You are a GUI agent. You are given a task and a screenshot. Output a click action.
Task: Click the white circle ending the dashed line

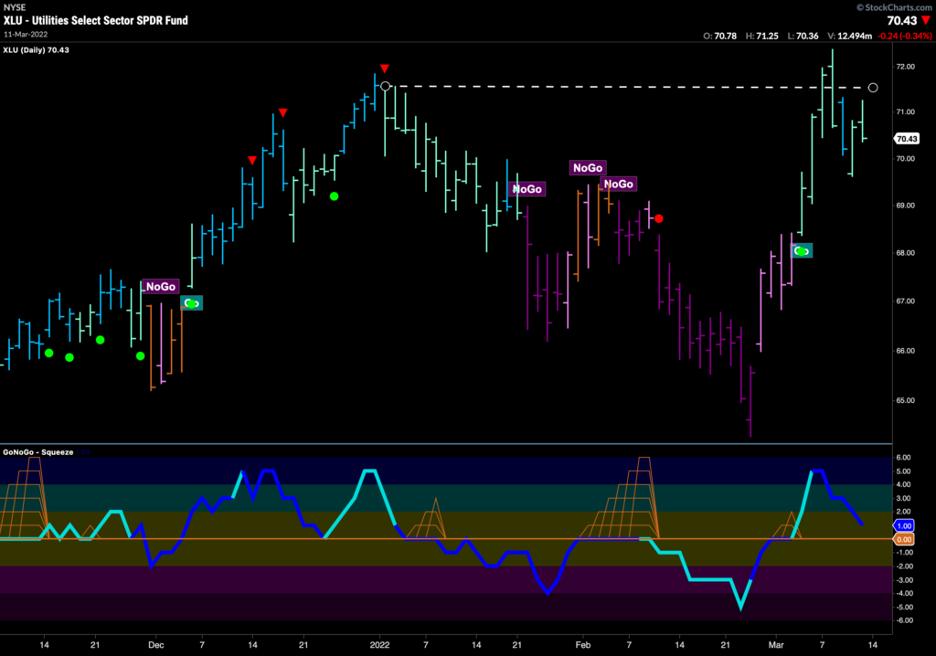873,88
